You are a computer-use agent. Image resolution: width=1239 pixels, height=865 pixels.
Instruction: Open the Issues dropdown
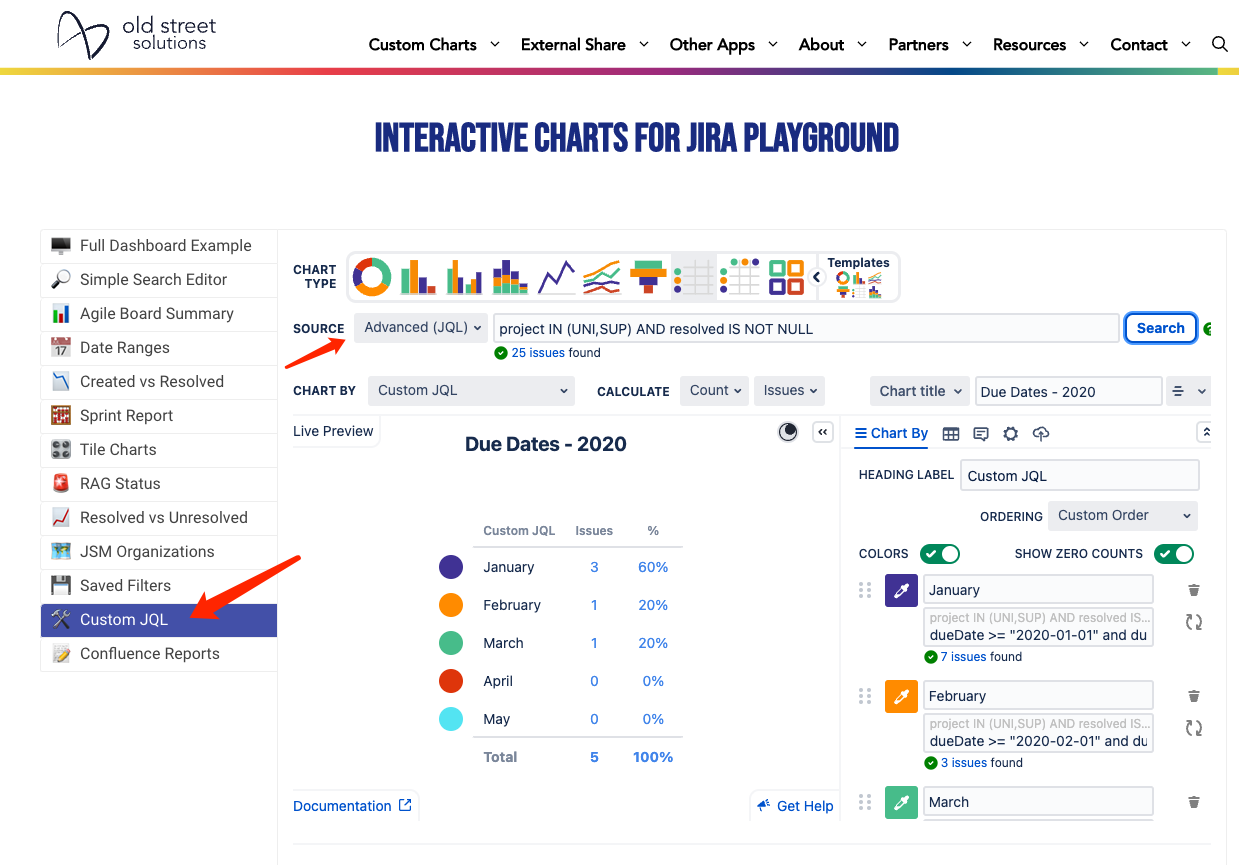(789, 391)
